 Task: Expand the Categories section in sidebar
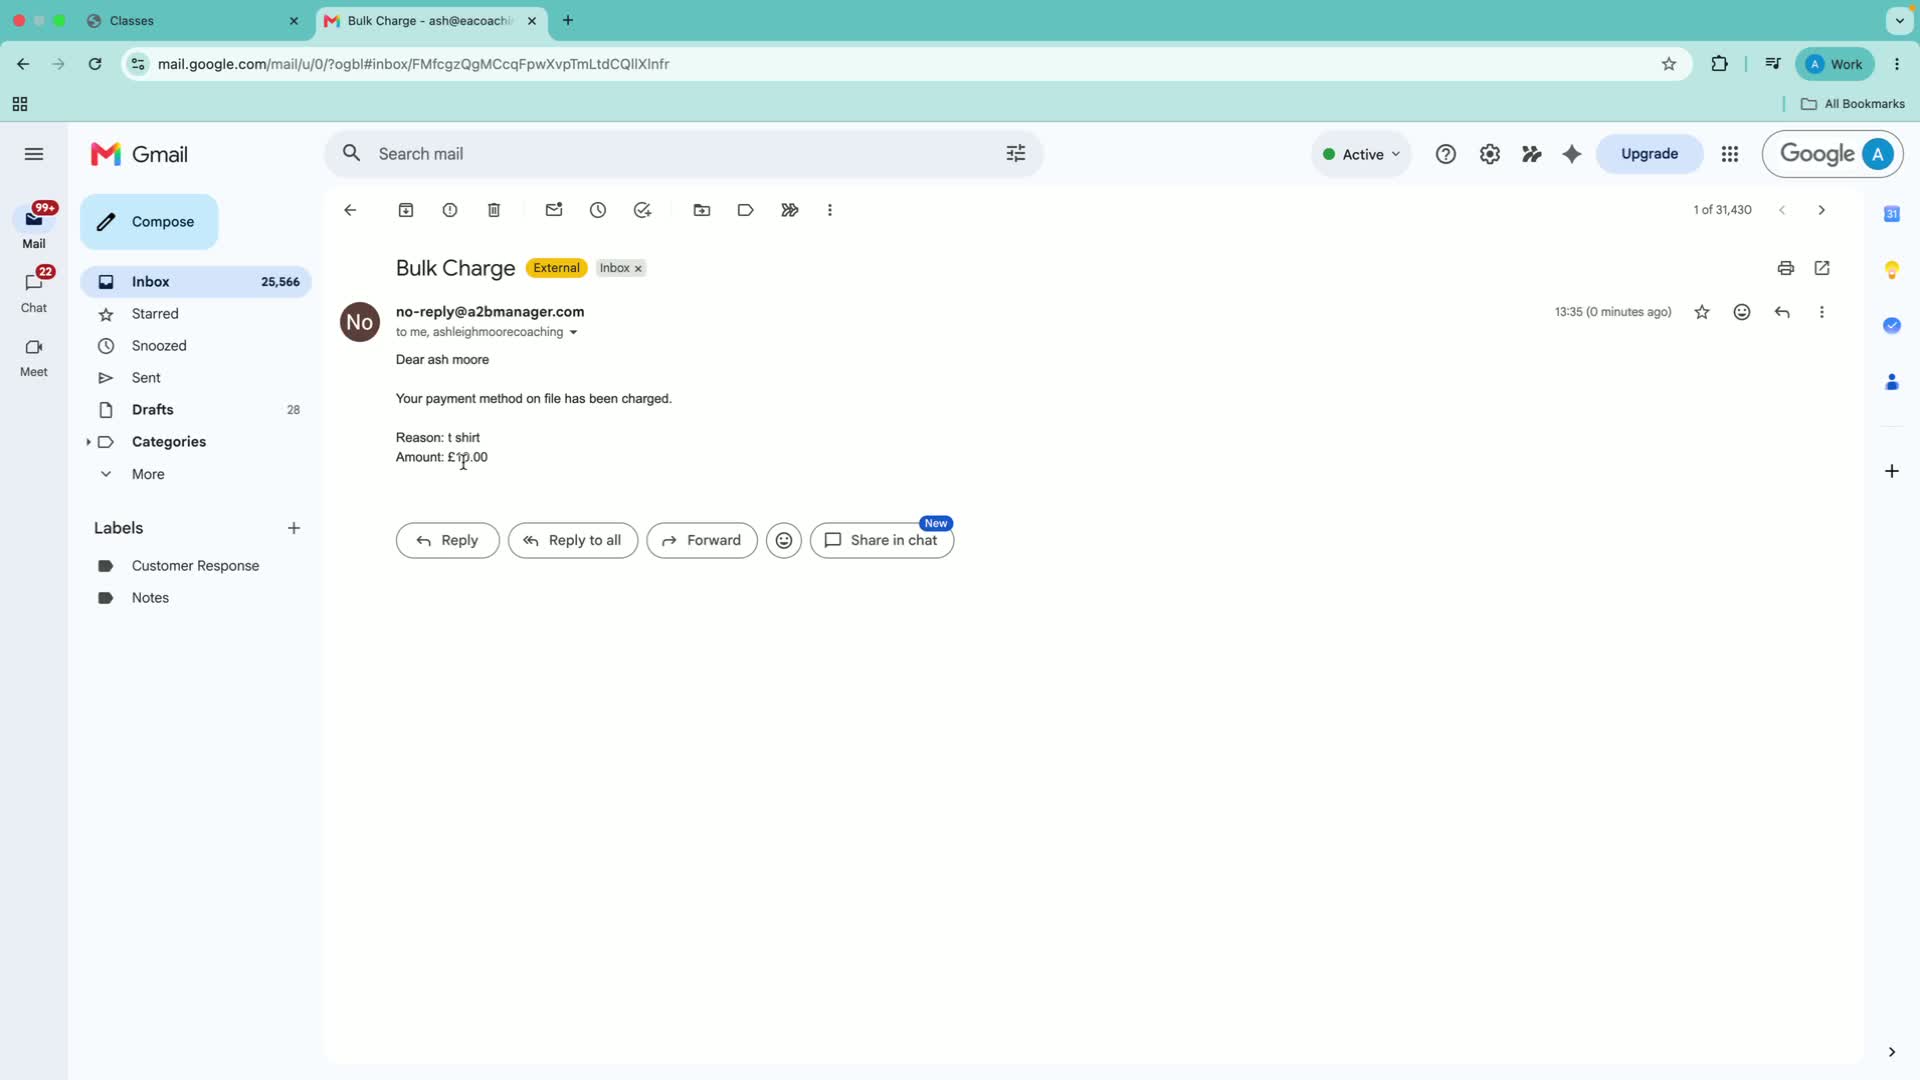[88, 442]
